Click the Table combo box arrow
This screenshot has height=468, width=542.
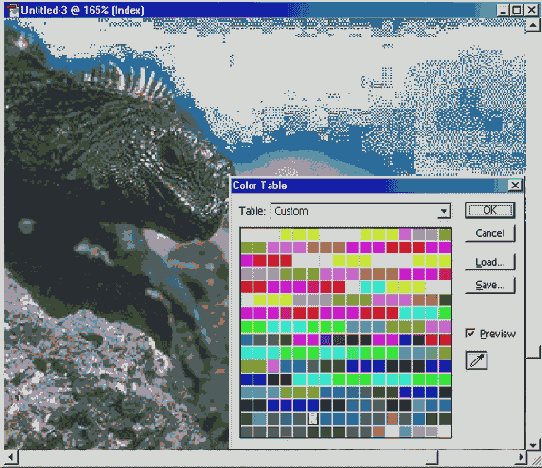(443, 211)
